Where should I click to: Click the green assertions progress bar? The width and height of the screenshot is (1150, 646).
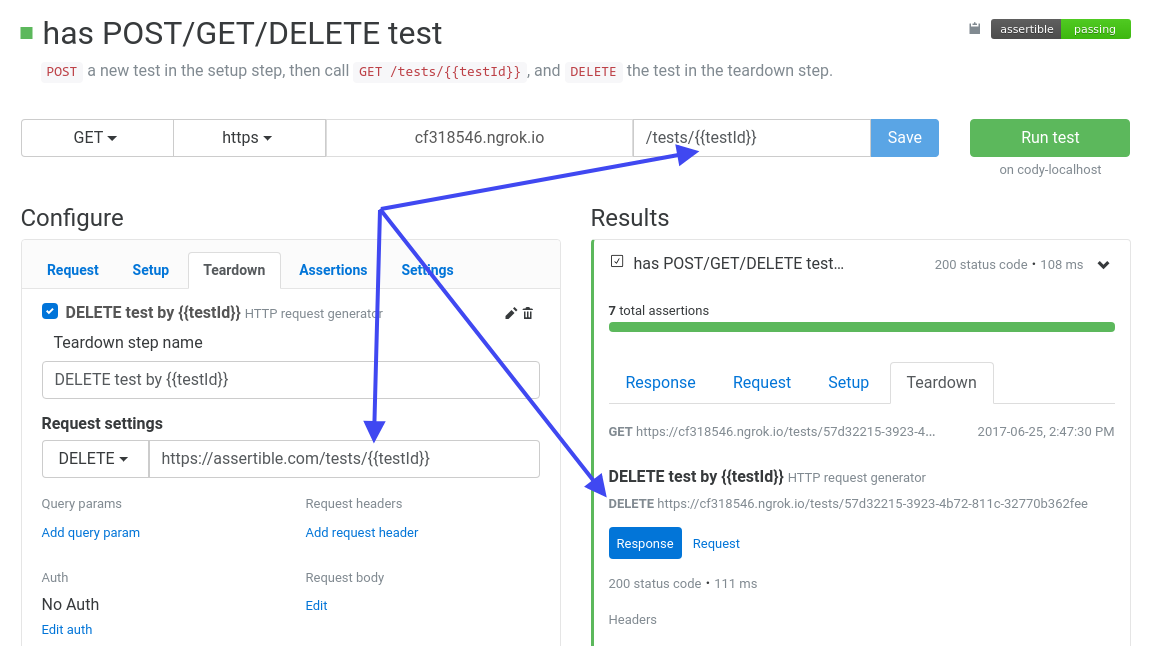(x=861, y=327)
